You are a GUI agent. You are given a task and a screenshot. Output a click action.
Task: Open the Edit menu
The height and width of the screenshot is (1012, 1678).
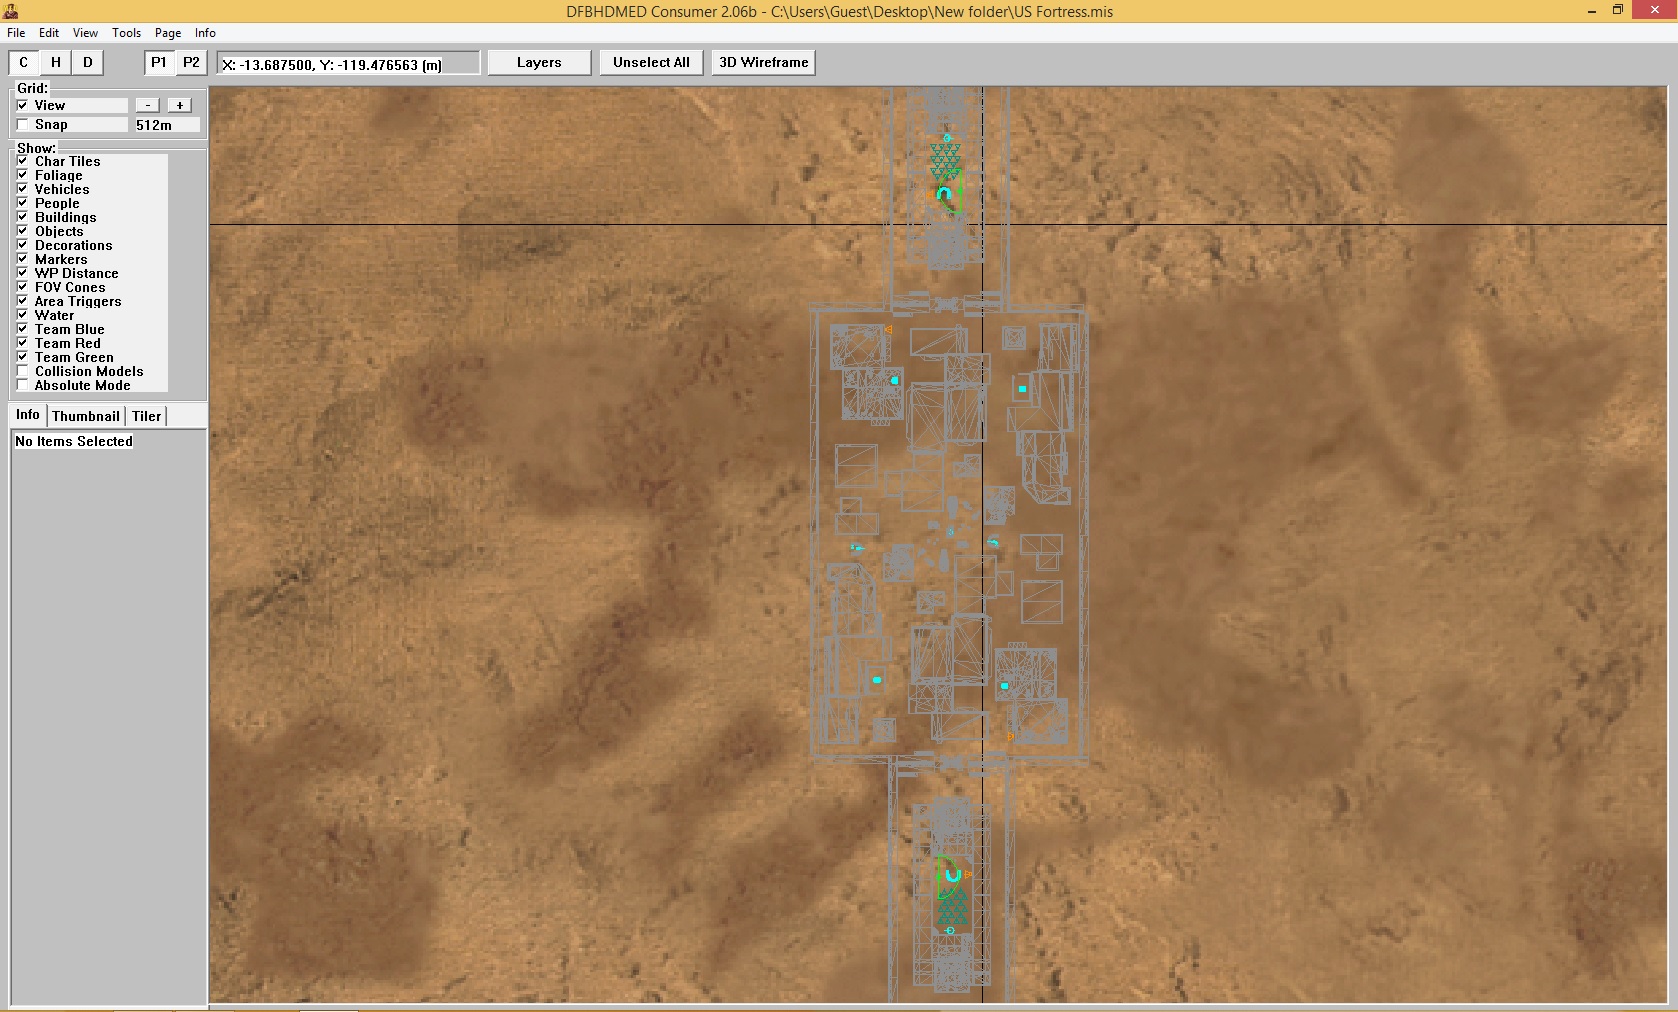click(49, 33)
